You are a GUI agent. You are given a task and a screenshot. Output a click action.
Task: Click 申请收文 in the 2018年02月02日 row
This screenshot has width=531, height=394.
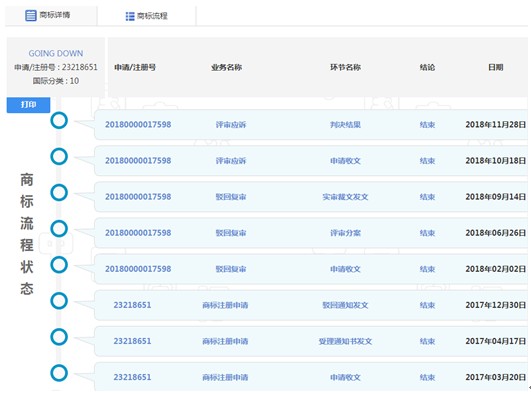tap(345, 269)
